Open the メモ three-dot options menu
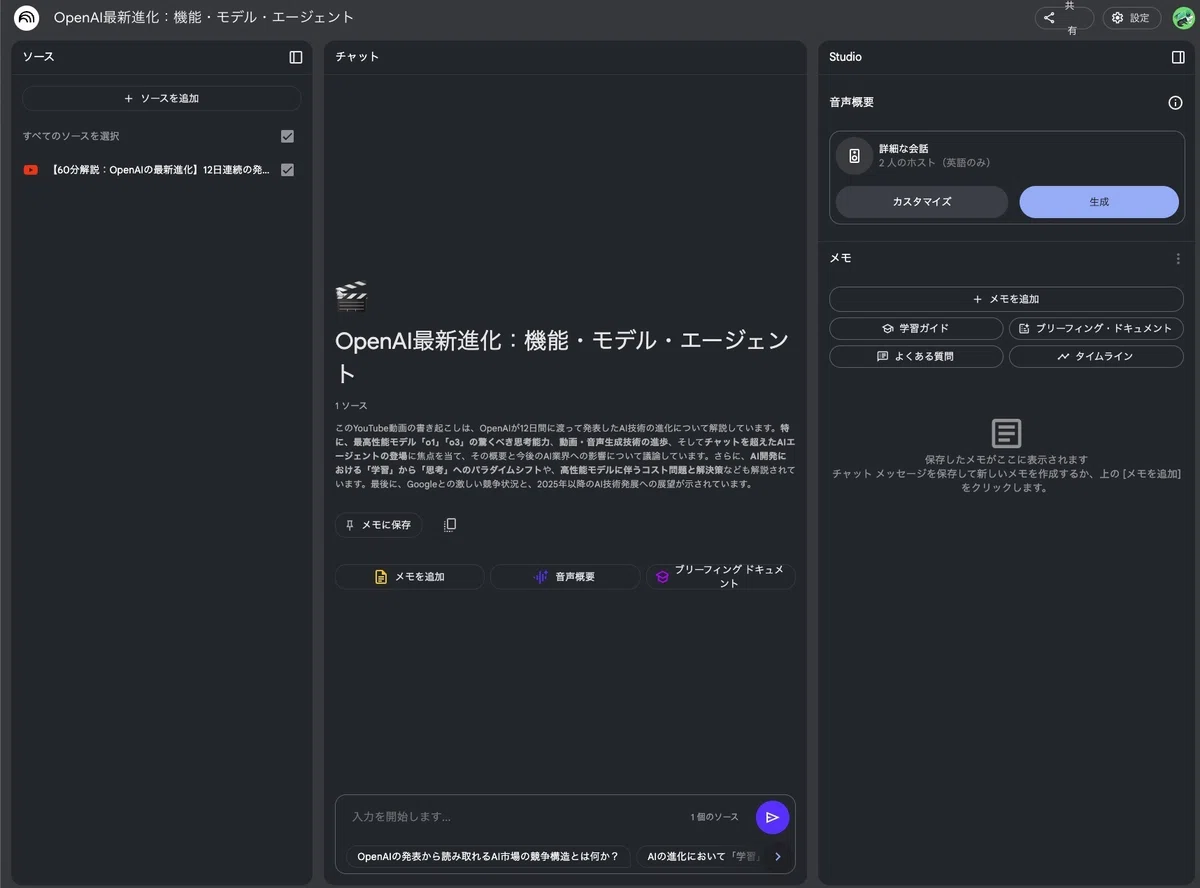This screenshot has height=888, width=1200. coord(1178,258)
